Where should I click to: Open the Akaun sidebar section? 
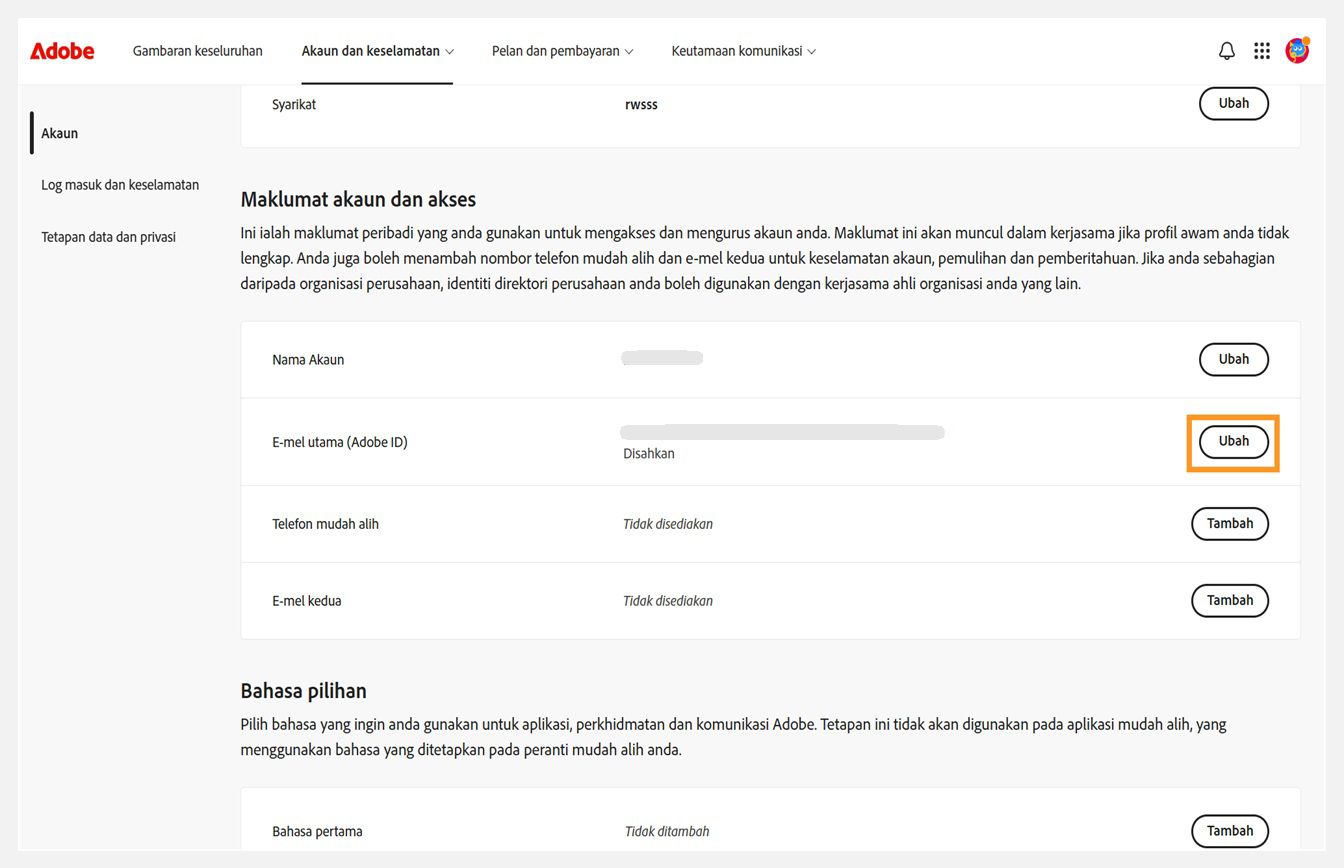point(59,132)
